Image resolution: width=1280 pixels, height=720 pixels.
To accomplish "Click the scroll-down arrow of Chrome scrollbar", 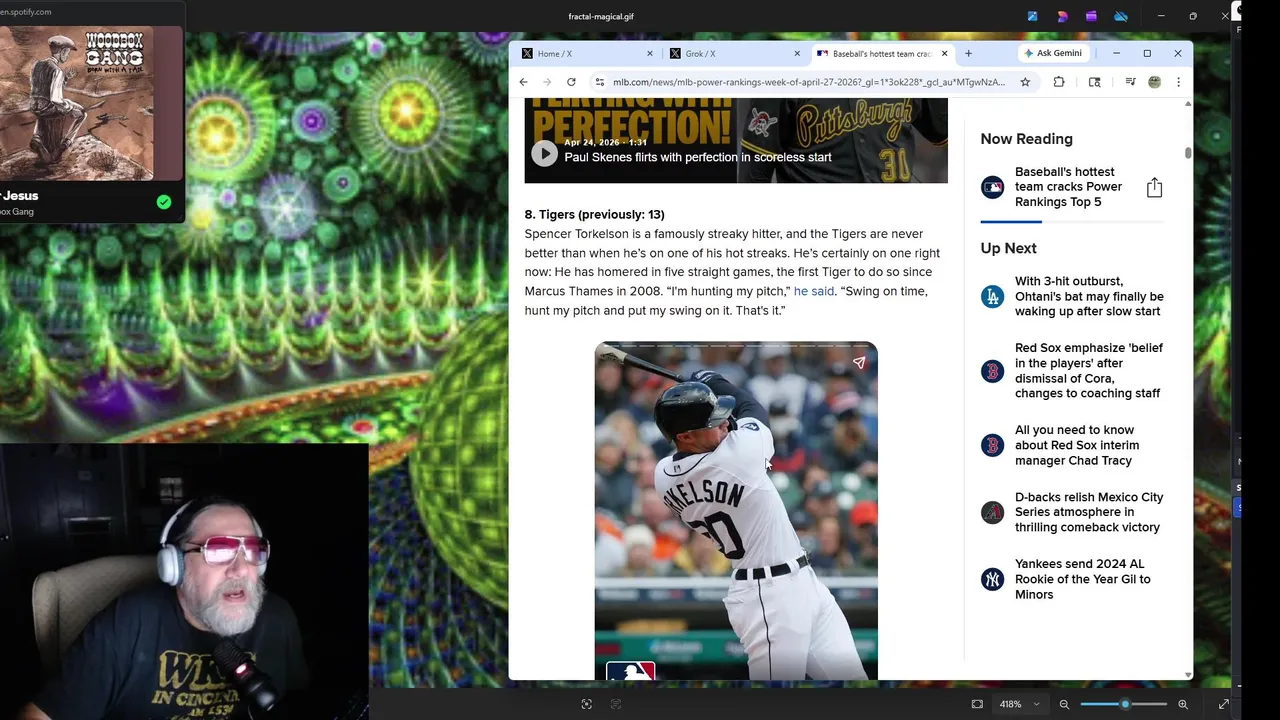I will click(x=1188, y=674).
